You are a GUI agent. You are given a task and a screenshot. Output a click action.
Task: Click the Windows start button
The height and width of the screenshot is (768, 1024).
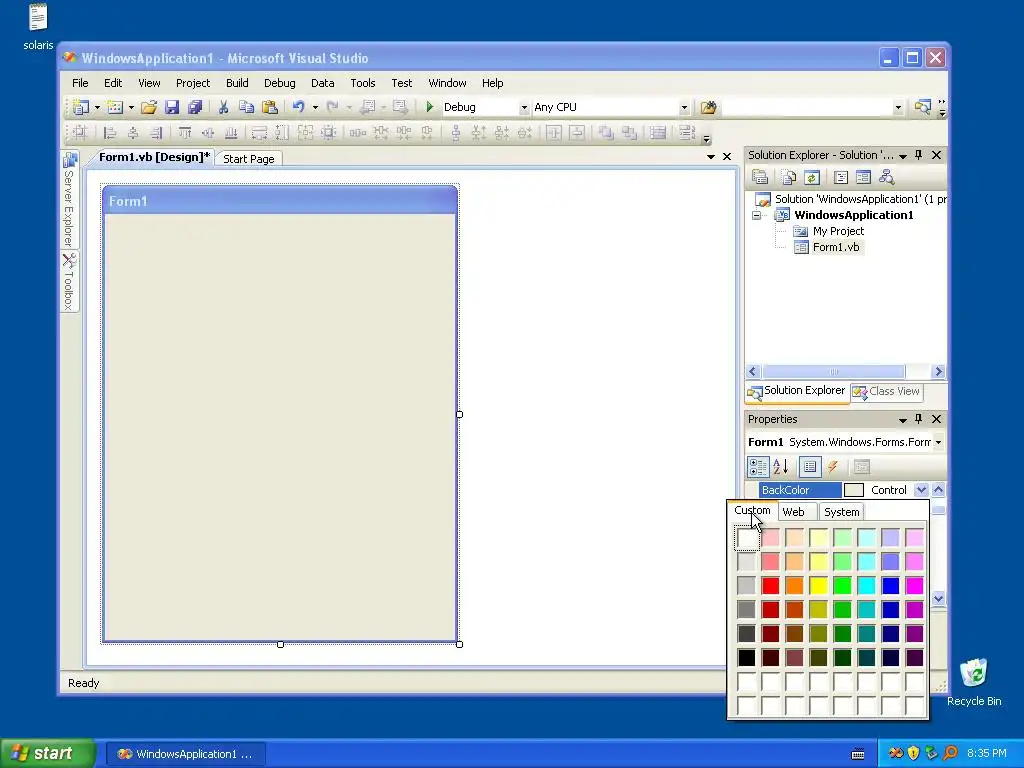[47, 754]
